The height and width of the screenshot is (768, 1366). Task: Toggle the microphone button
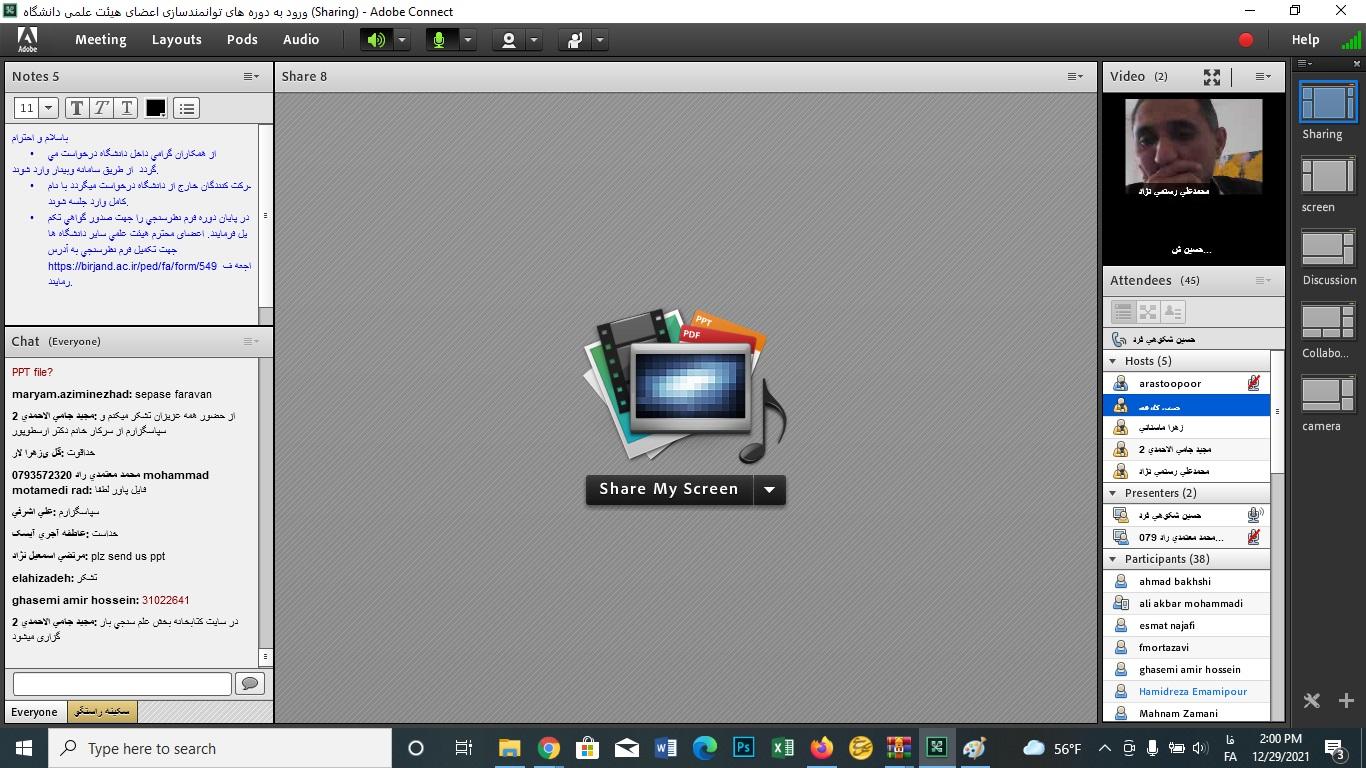coord(438,40)
